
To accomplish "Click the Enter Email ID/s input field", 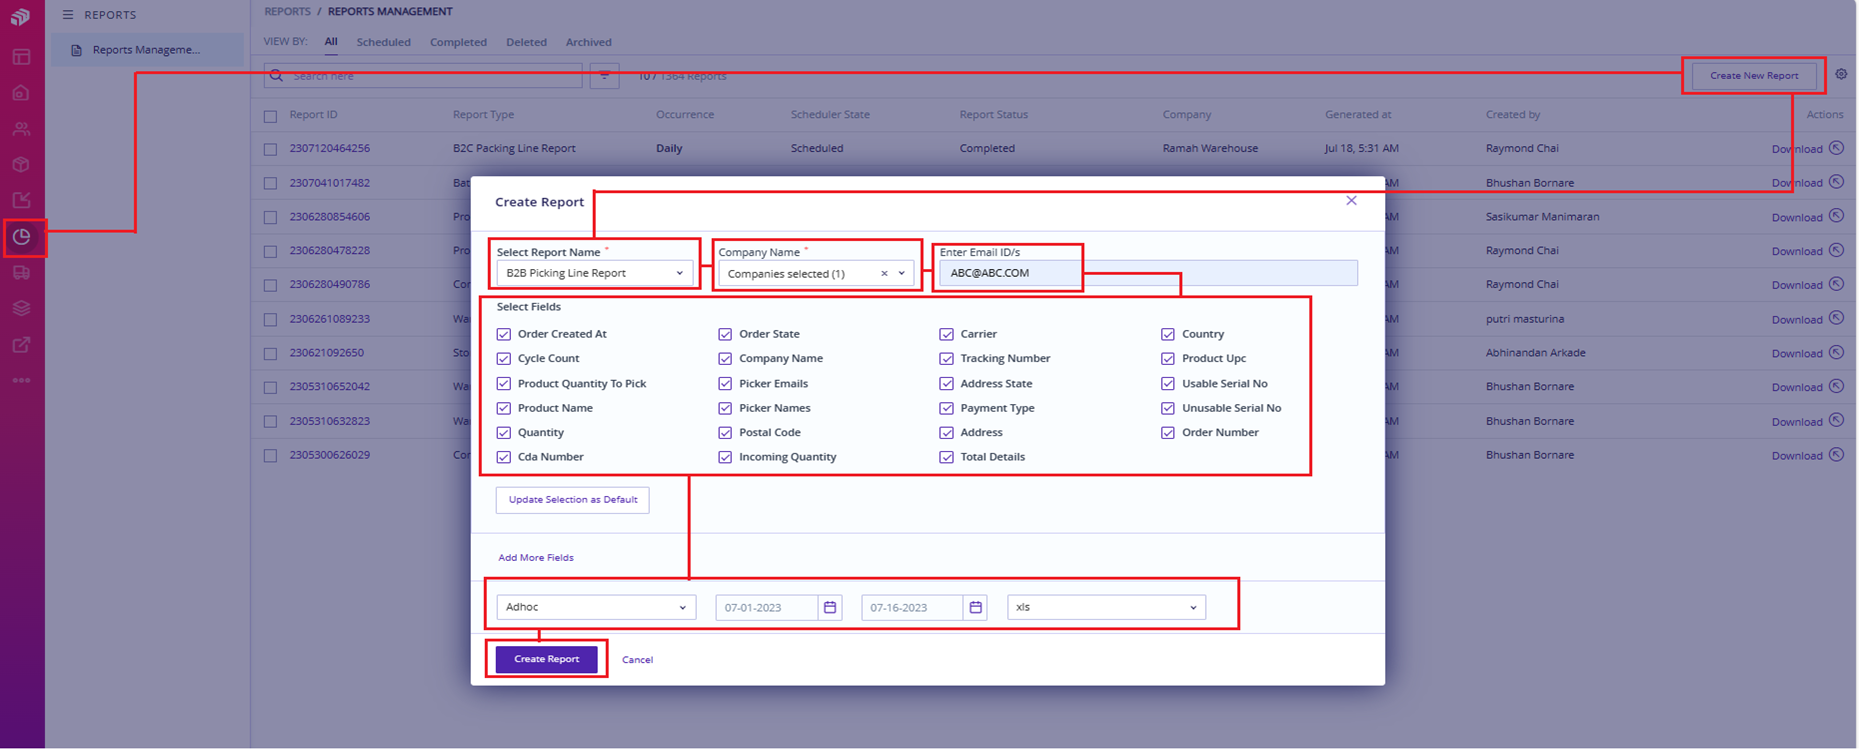I will tap(1148, 273).
